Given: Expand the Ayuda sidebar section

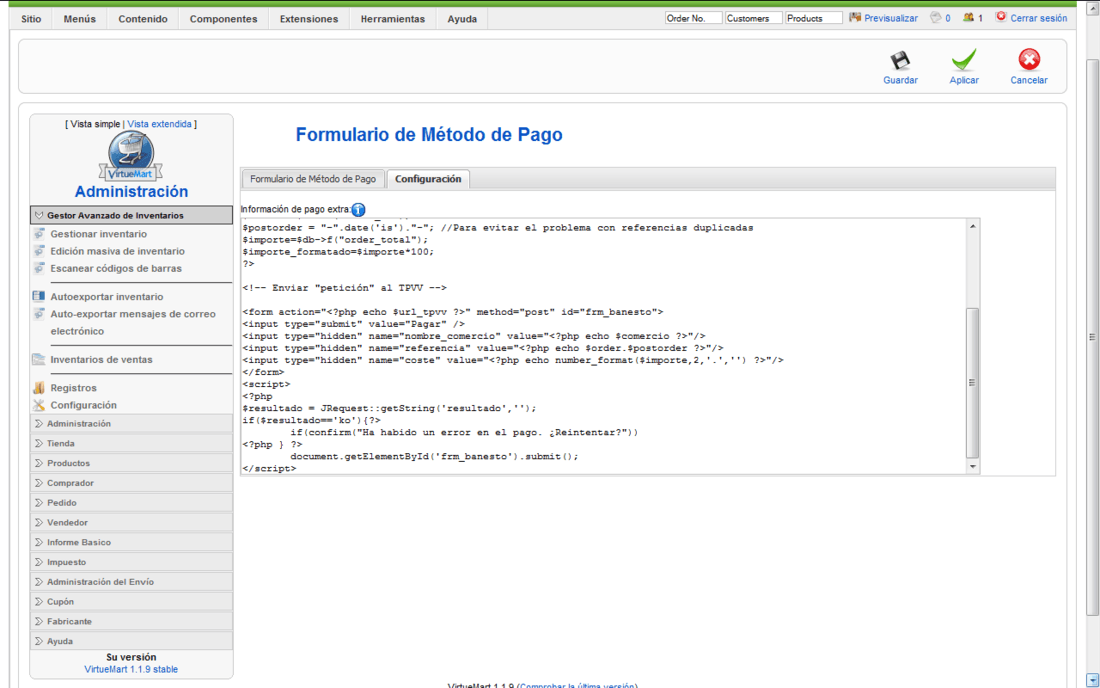Looking at the screenshot, I should click(x=131, y=641).
